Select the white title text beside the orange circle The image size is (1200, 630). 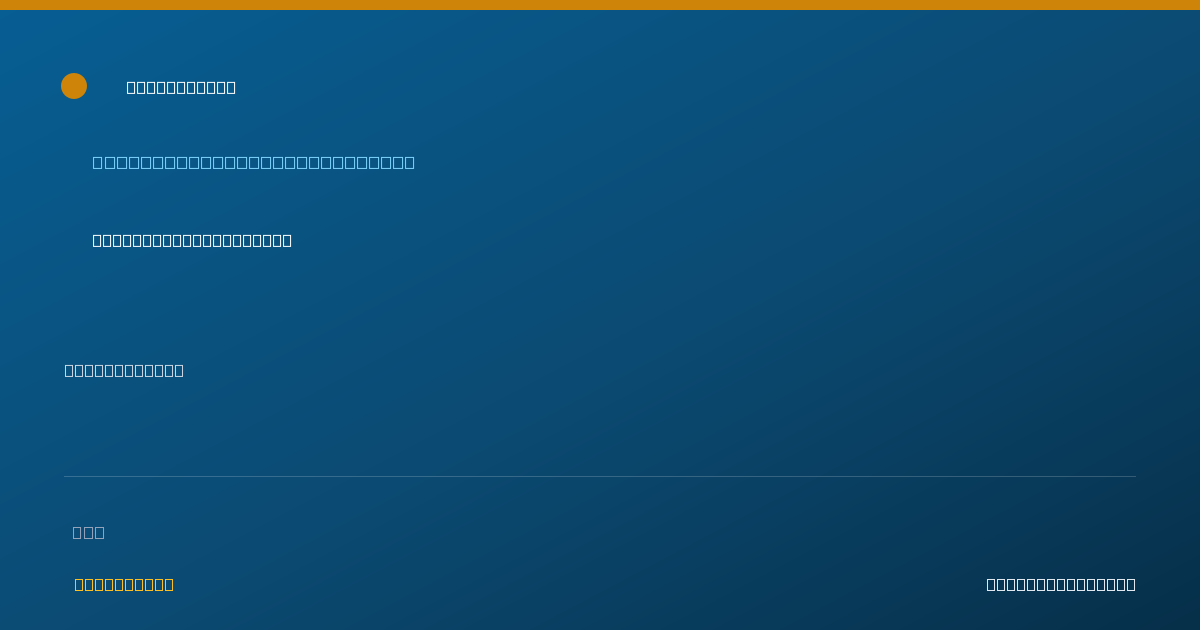(x=181, y=87)
